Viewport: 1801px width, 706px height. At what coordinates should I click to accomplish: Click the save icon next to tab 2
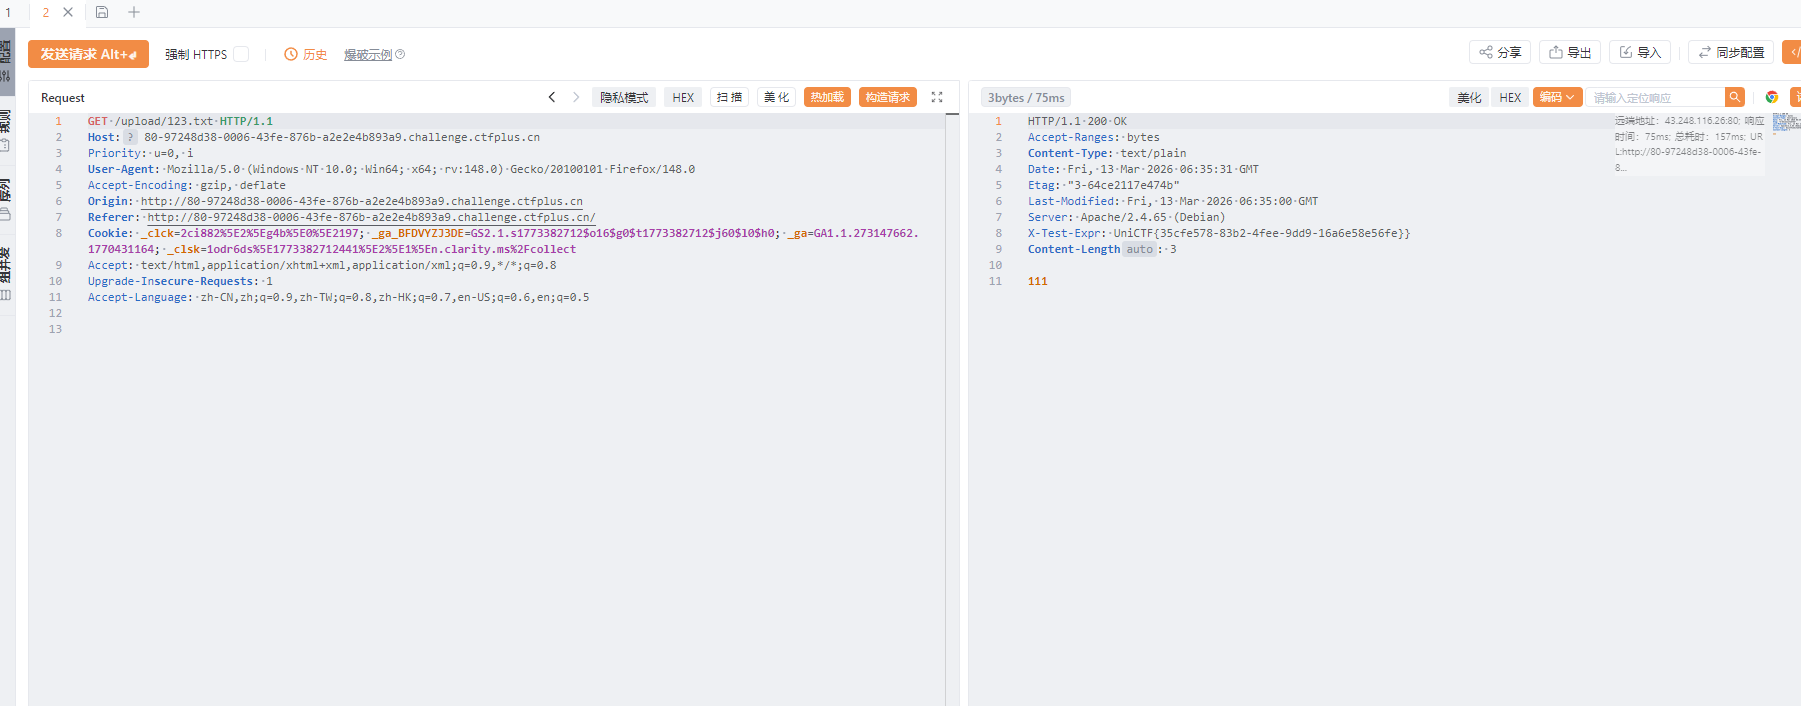[x=102, y=12]
